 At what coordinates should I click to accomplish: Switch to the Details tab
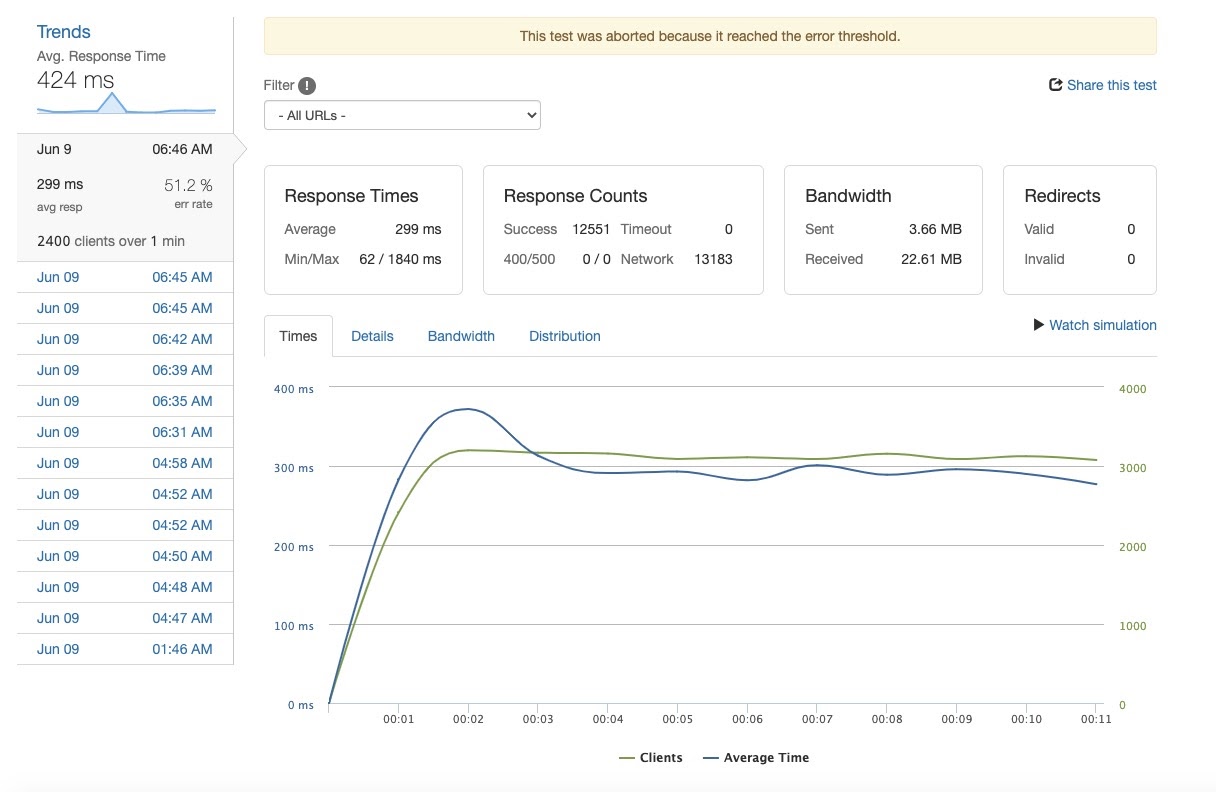click(372, 336)
